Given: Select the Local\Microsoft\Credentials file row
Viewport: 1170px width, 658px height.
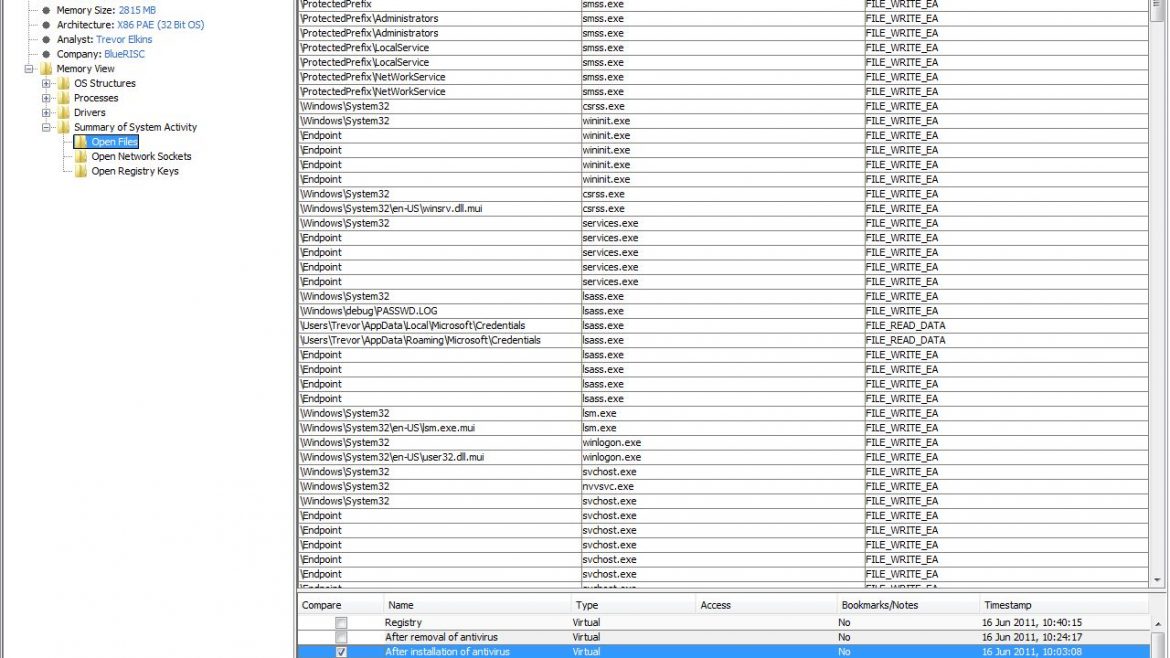Looking at the screenshot, I should (x=723, y=326).
